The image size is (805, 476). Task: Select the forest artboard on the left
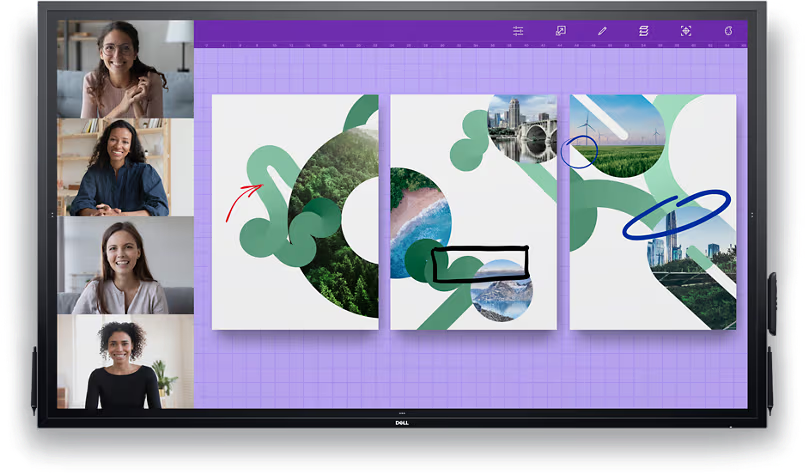(295, 212)
